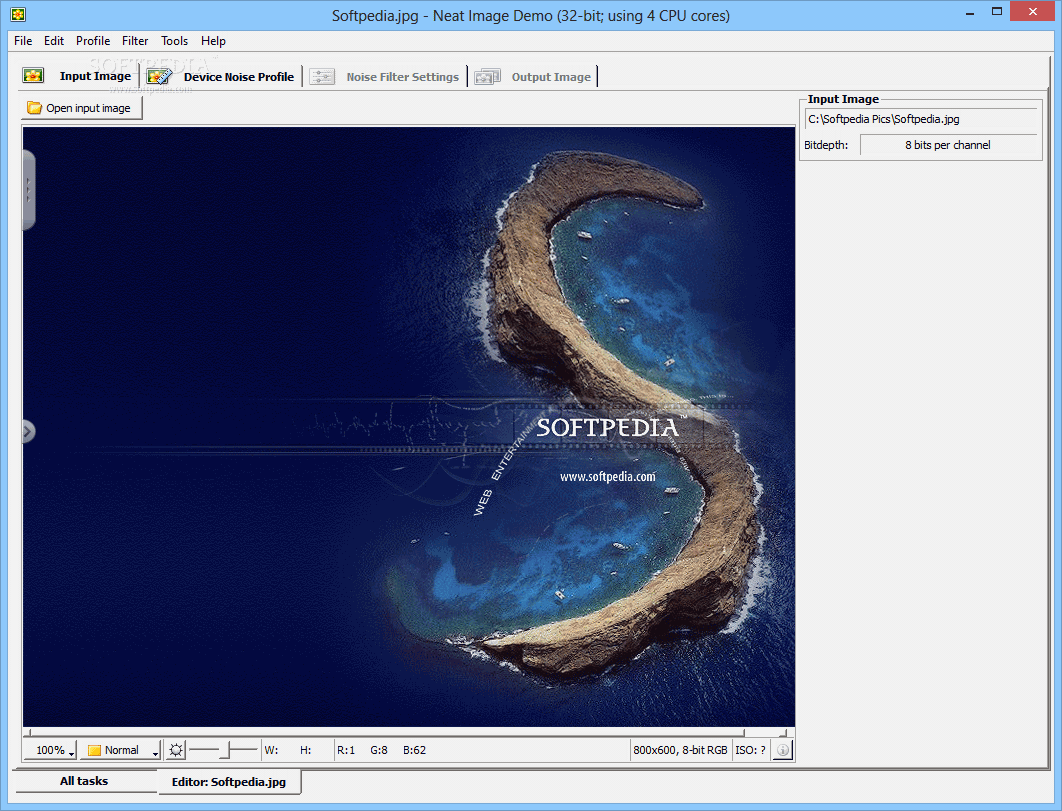Click the input image file path field

(921, 119)
